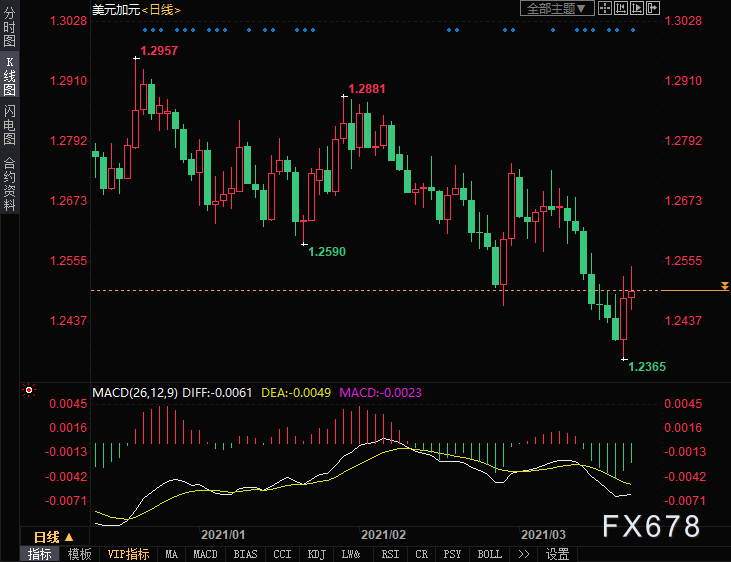731x562 pixels.
Task: Click the orange price marker arrow
Action: (x=724, y=286)
